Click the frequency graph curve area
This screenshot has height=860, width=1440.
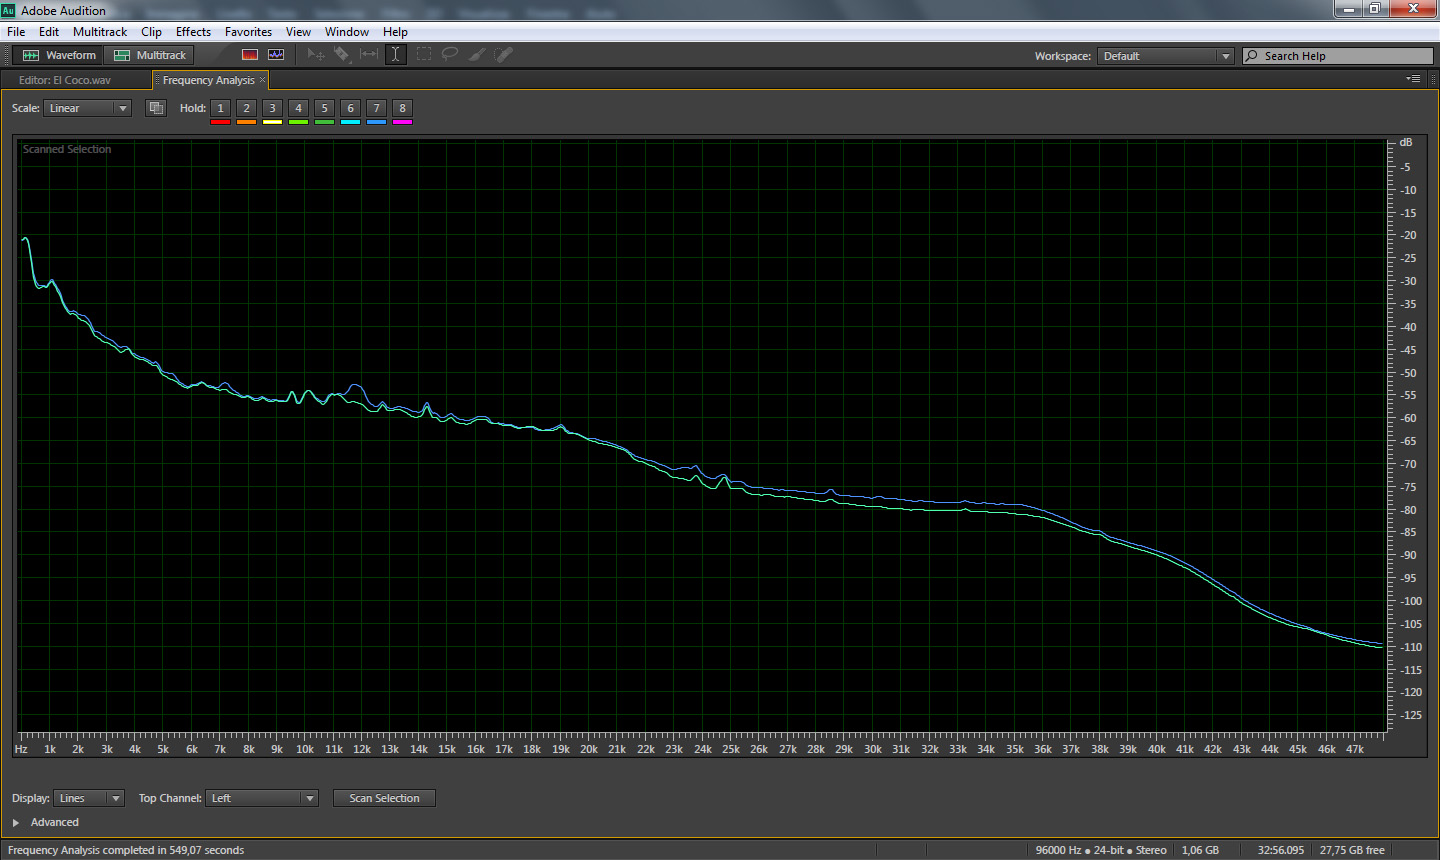coord(704,434)
